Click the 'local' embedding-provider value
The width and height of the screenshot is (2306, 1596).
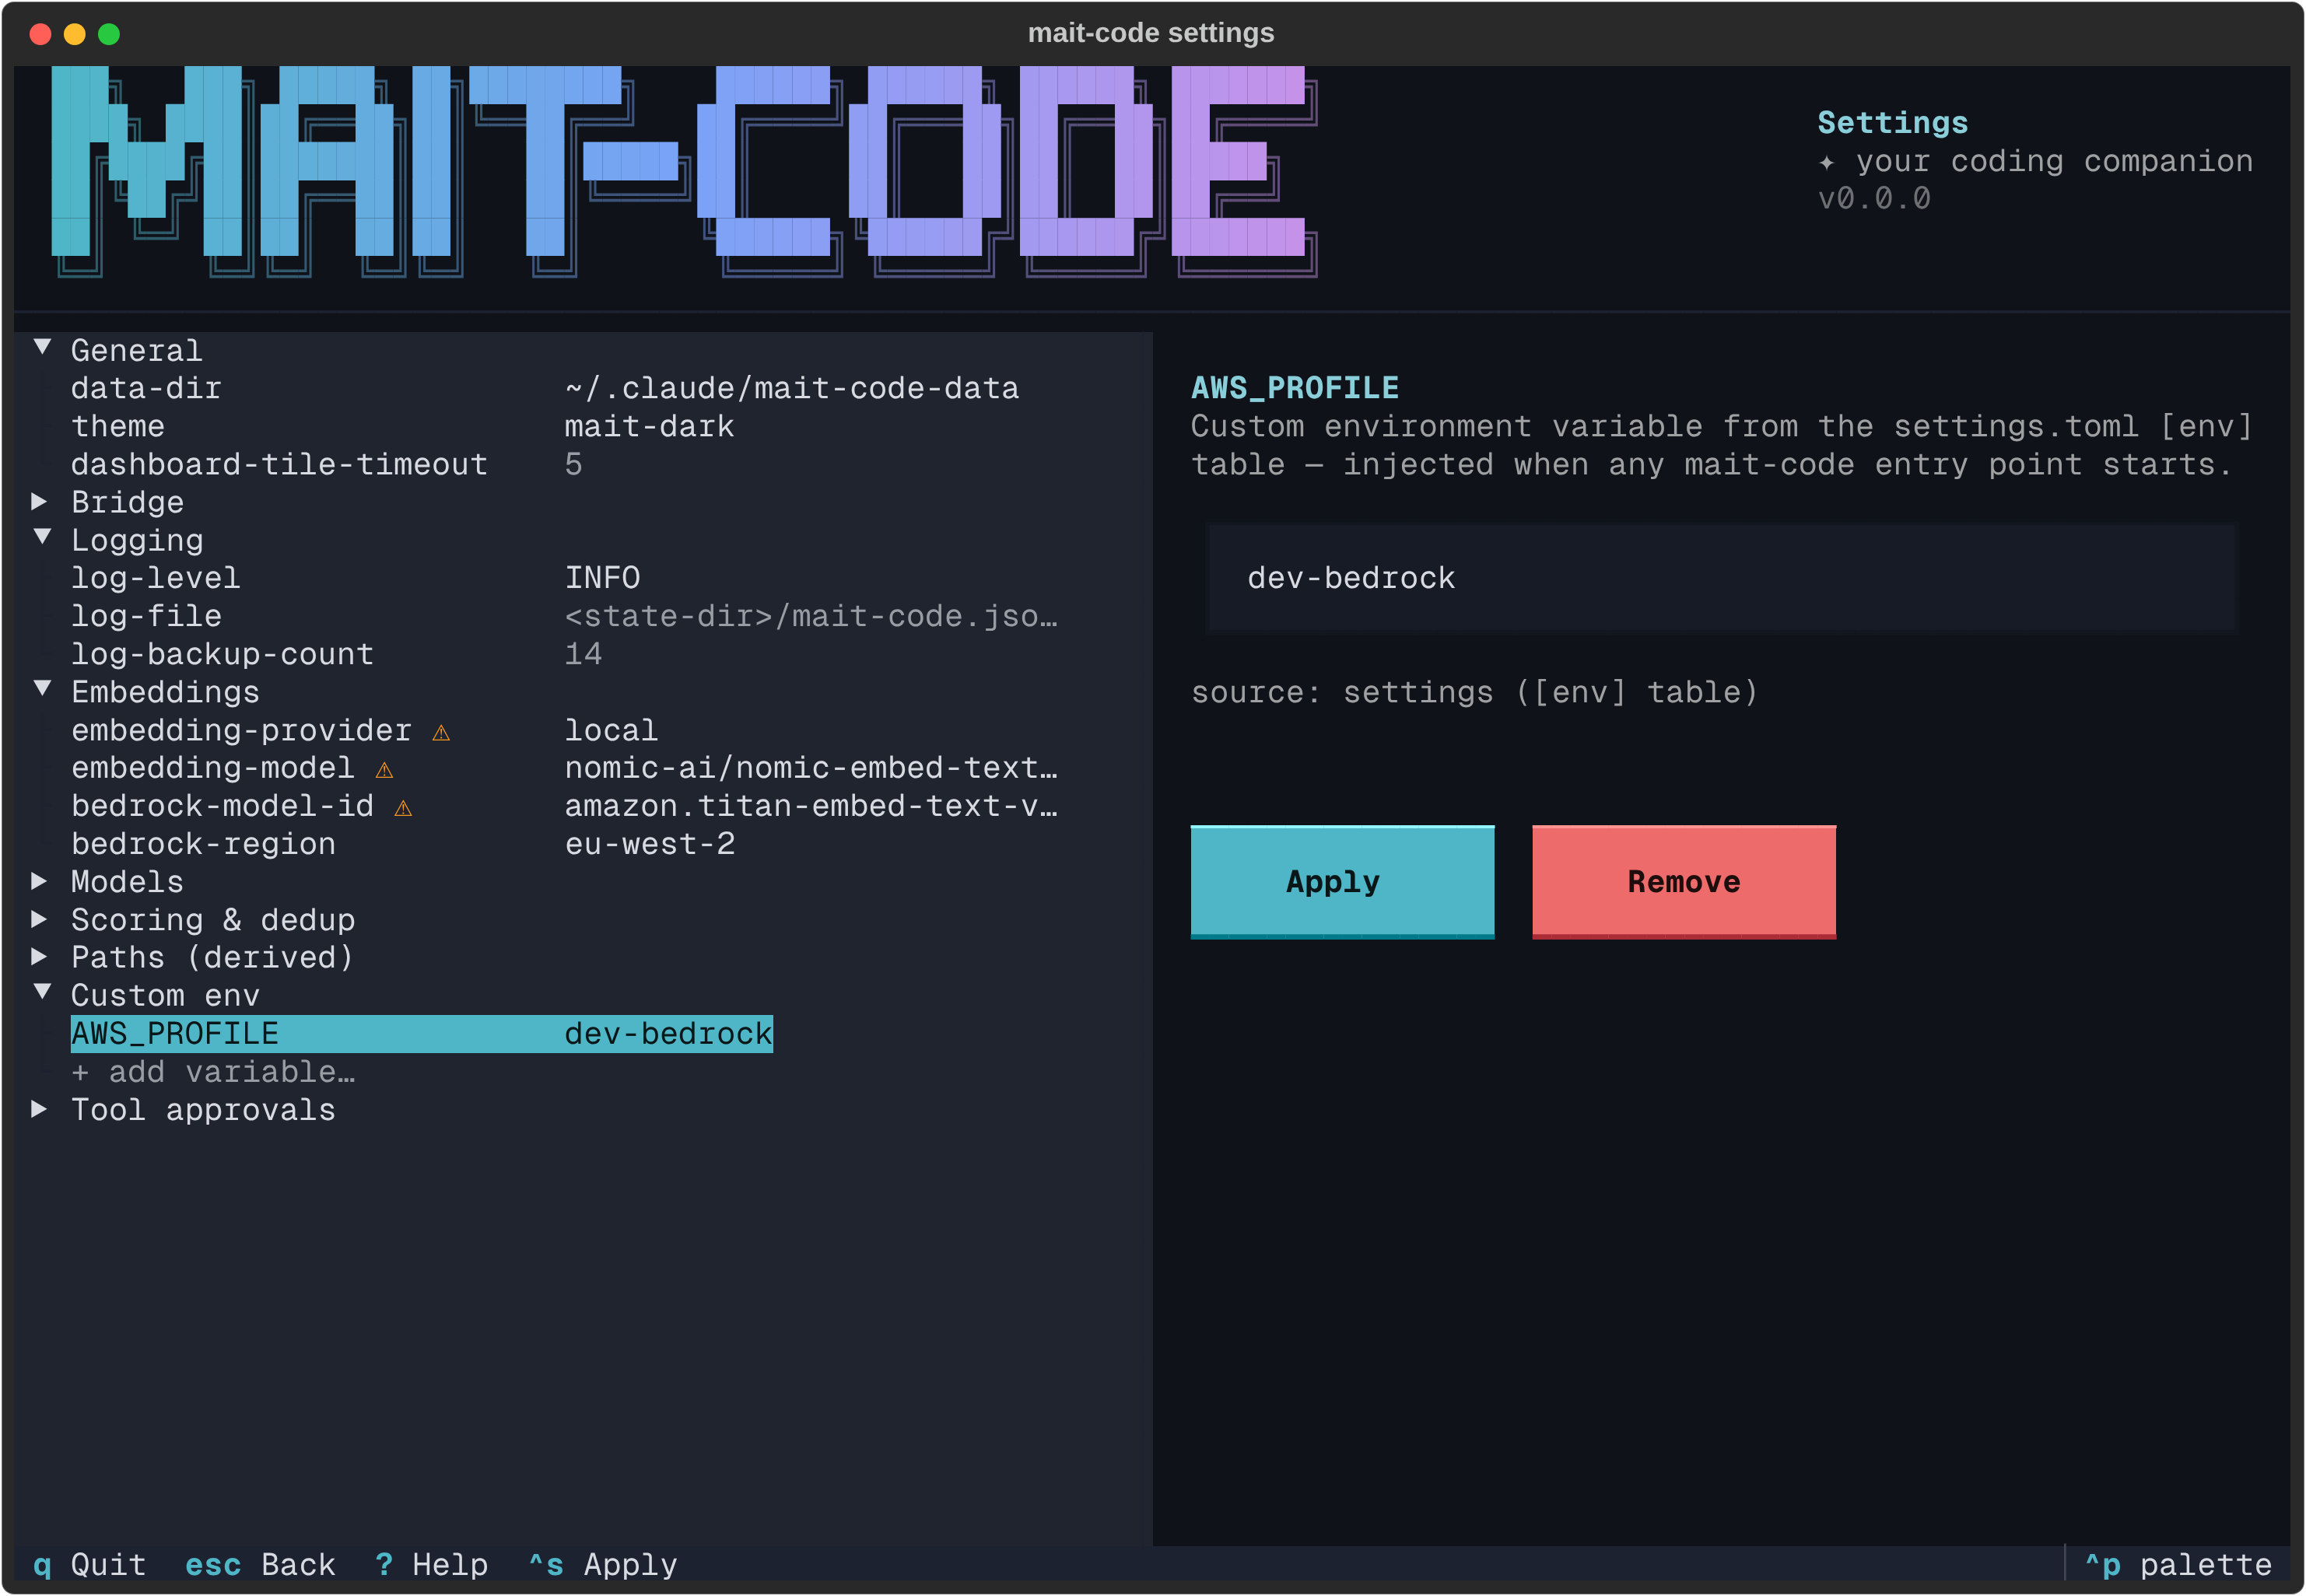[611, 730]
